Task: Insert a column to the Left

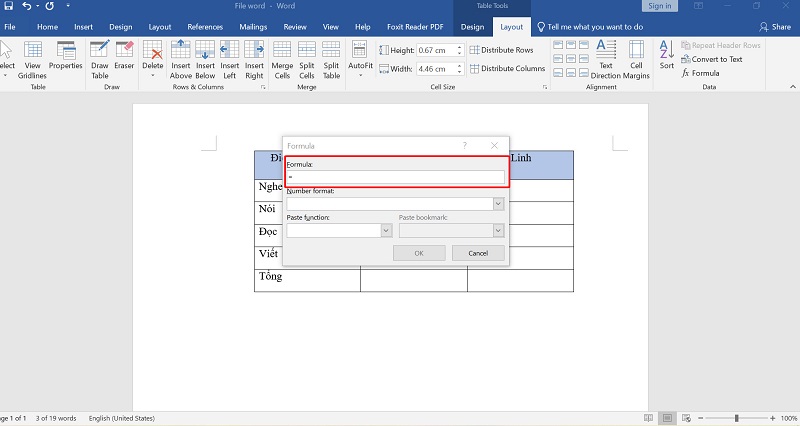Action: [230, 60]
